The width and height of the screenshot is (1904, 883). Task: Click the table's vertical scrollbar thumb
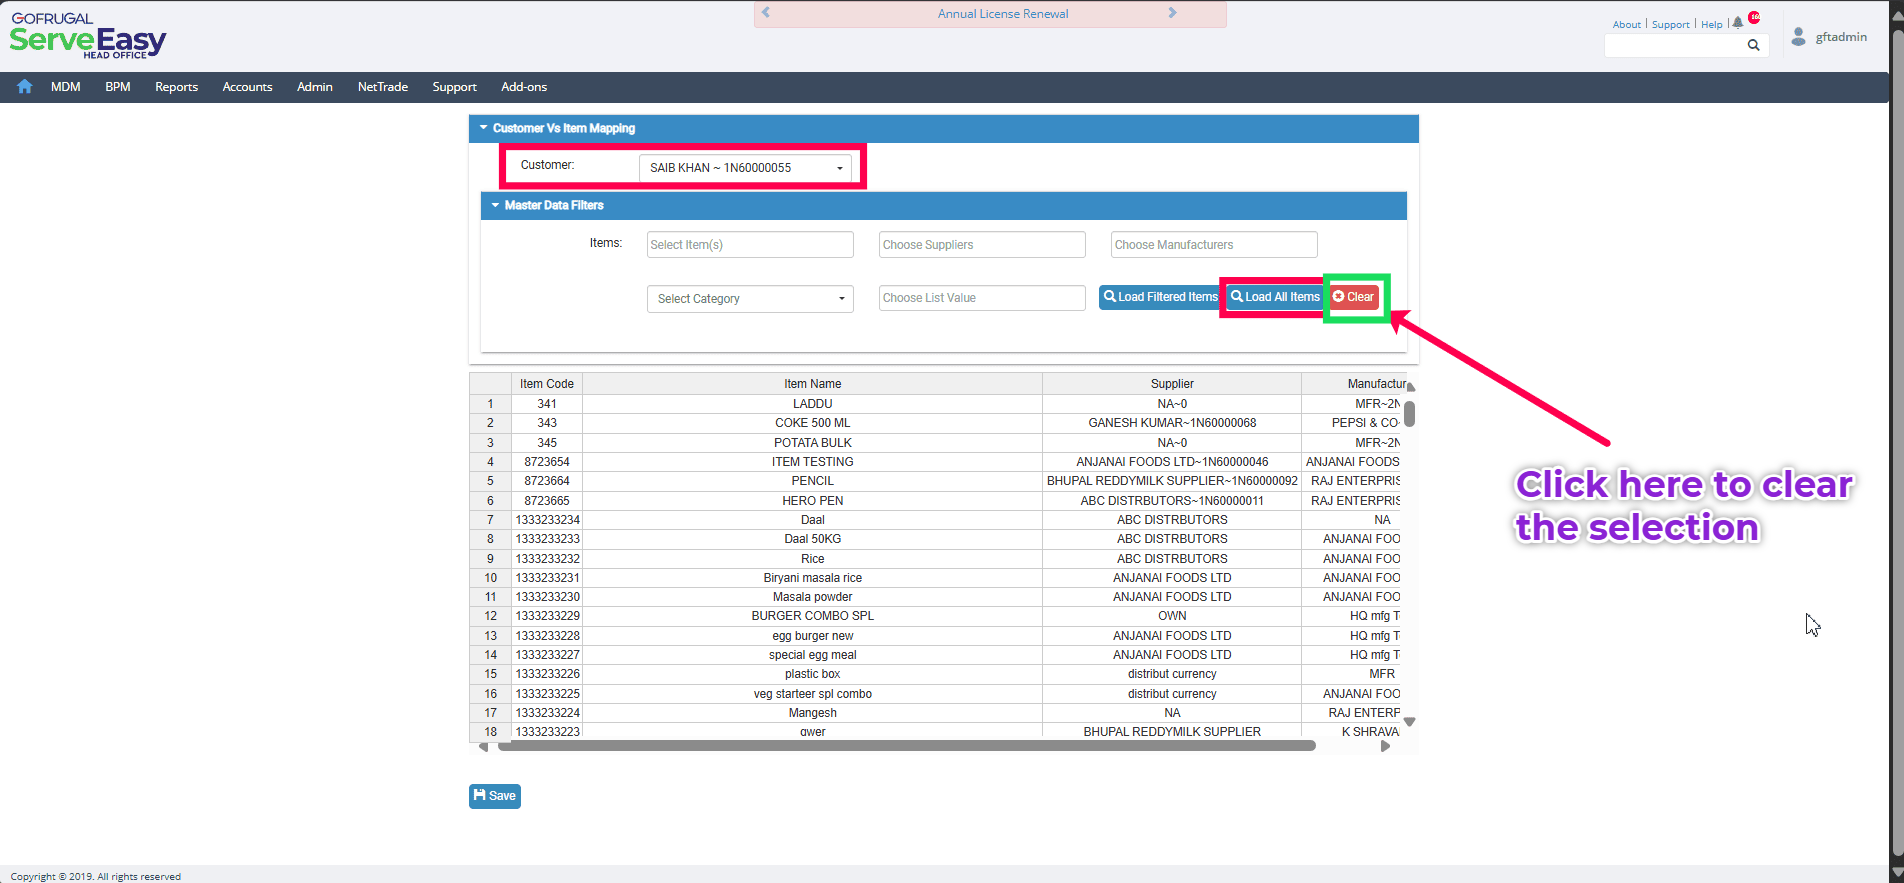(x=1409, y=414)
